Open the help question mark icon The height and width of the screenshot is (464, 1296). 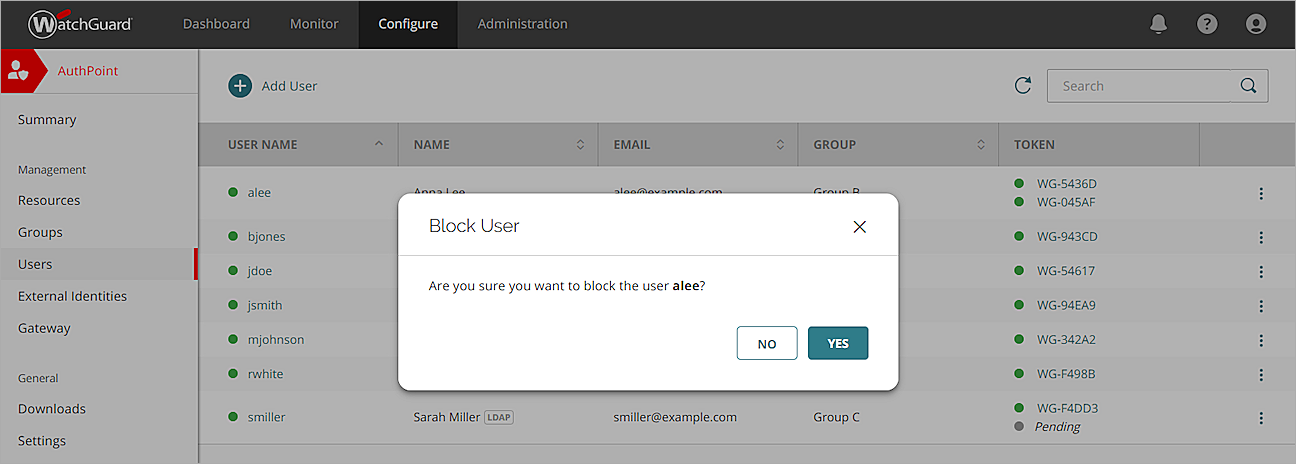[x=1207, y=24]
